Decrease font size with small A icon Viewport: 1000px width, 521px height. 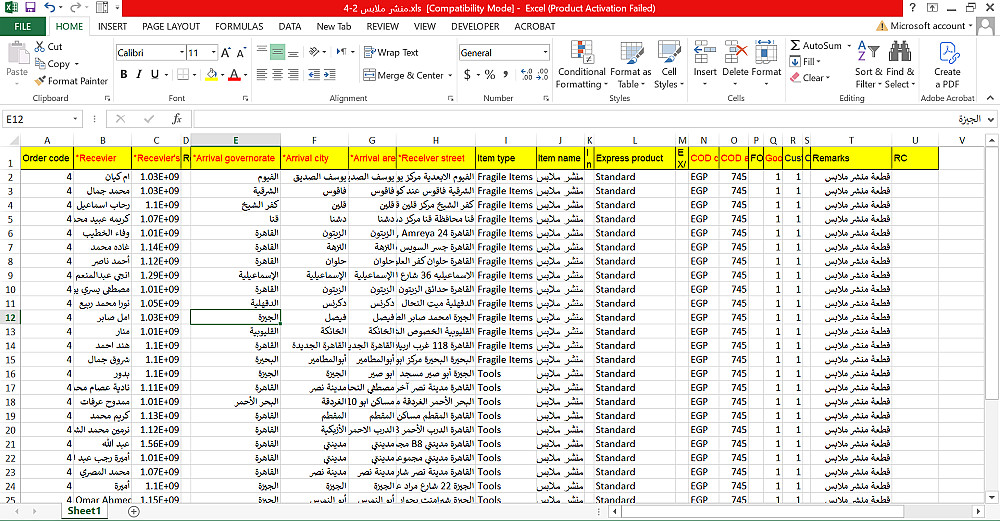click(241, 53)
